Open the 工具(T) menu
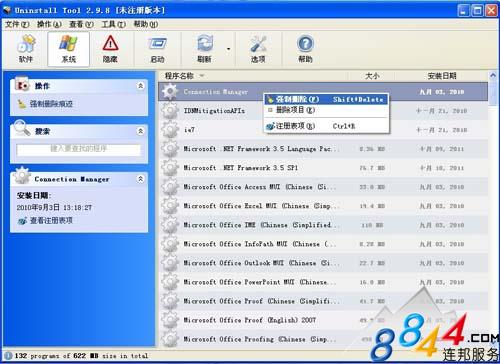Viewport: 500px width, 364px height. pos(113,24)
